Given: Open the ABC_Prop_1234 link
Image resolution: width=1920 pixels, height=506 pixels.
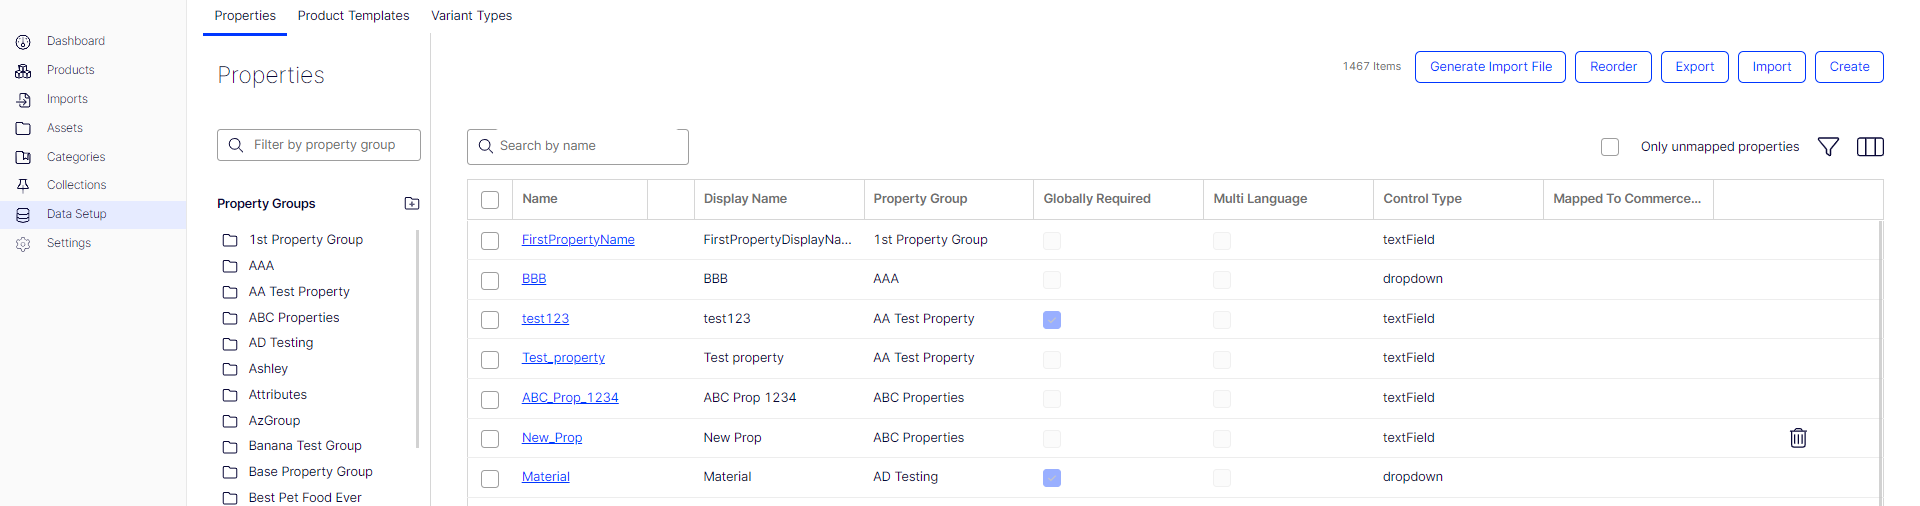Looking at the screenshot, I should (570, 398).
